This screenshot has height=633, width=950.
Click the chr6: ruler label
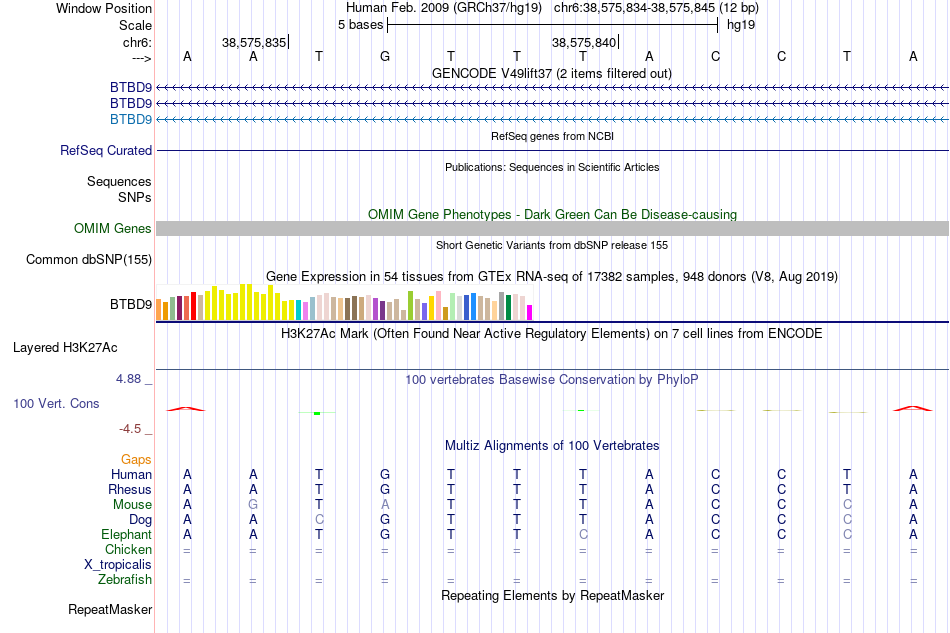137,42
